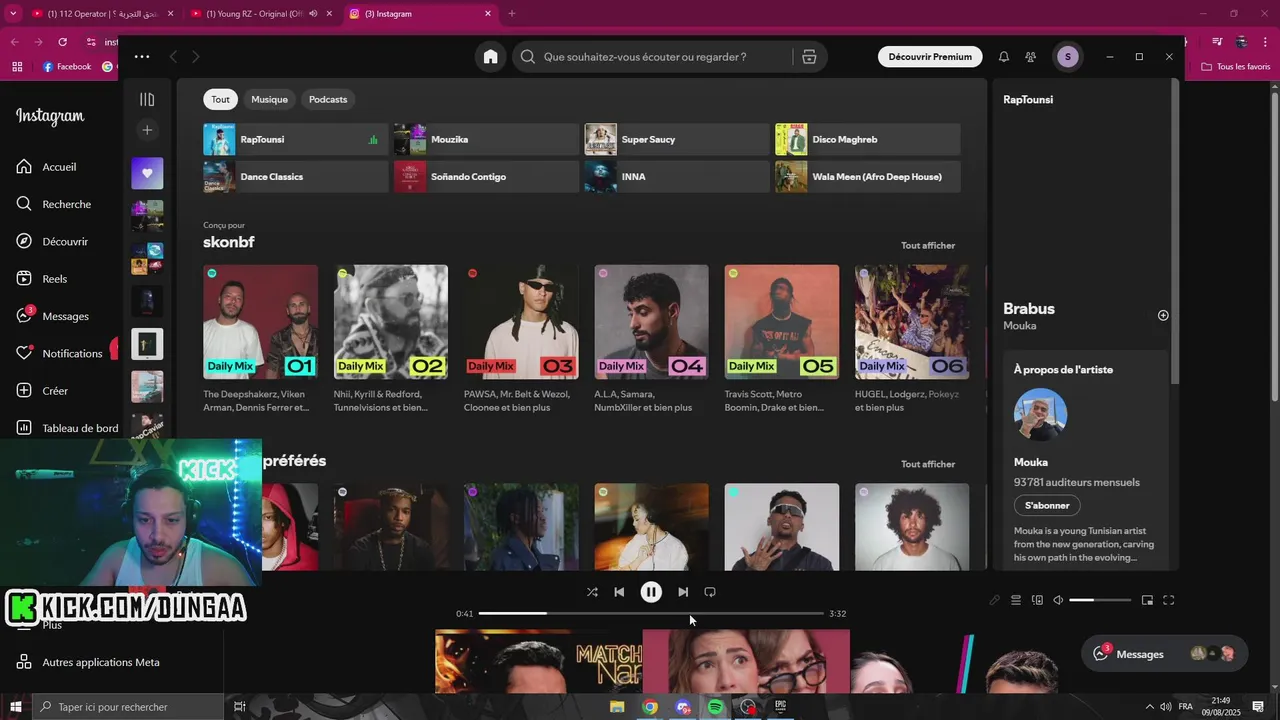Open the Chrome tab search dropdown

13,14
